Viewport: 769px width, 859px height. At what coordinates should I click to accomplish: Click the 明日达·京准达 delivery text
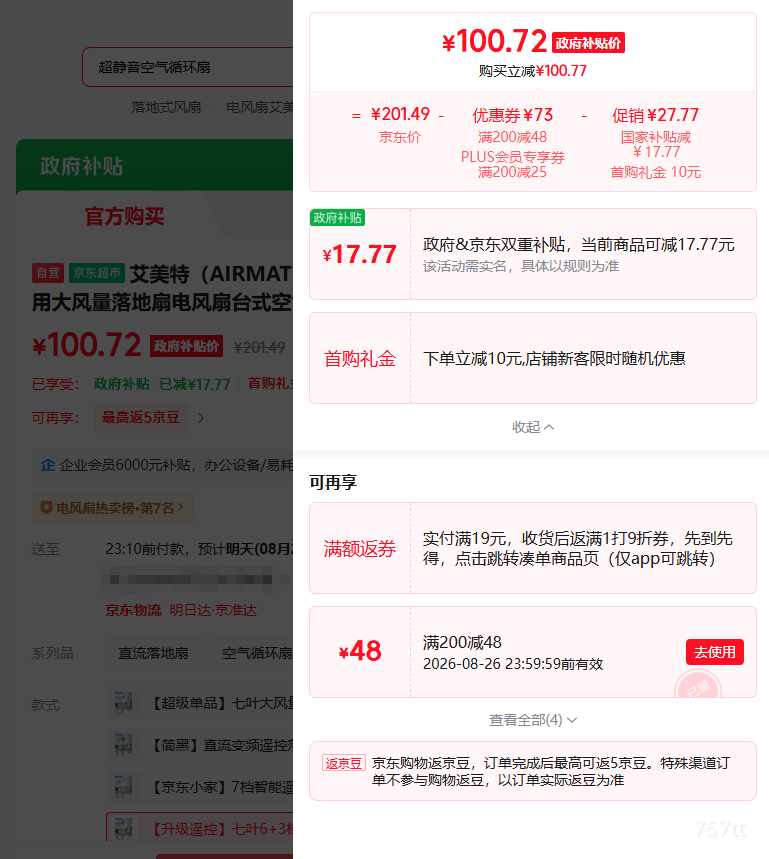click(x=213, y=610)
